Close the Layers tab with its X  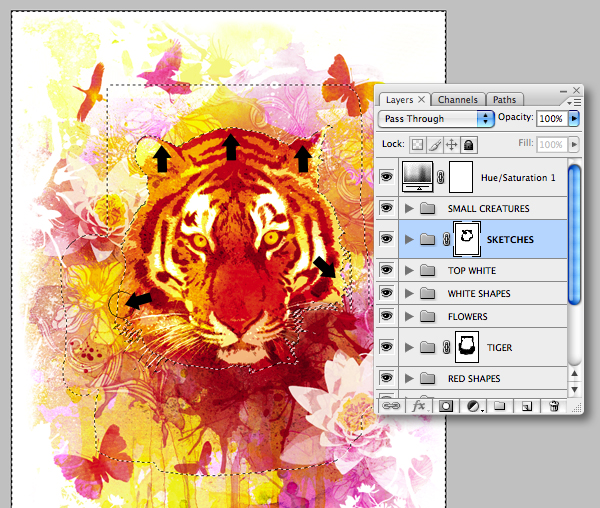(x=421, y=99)
